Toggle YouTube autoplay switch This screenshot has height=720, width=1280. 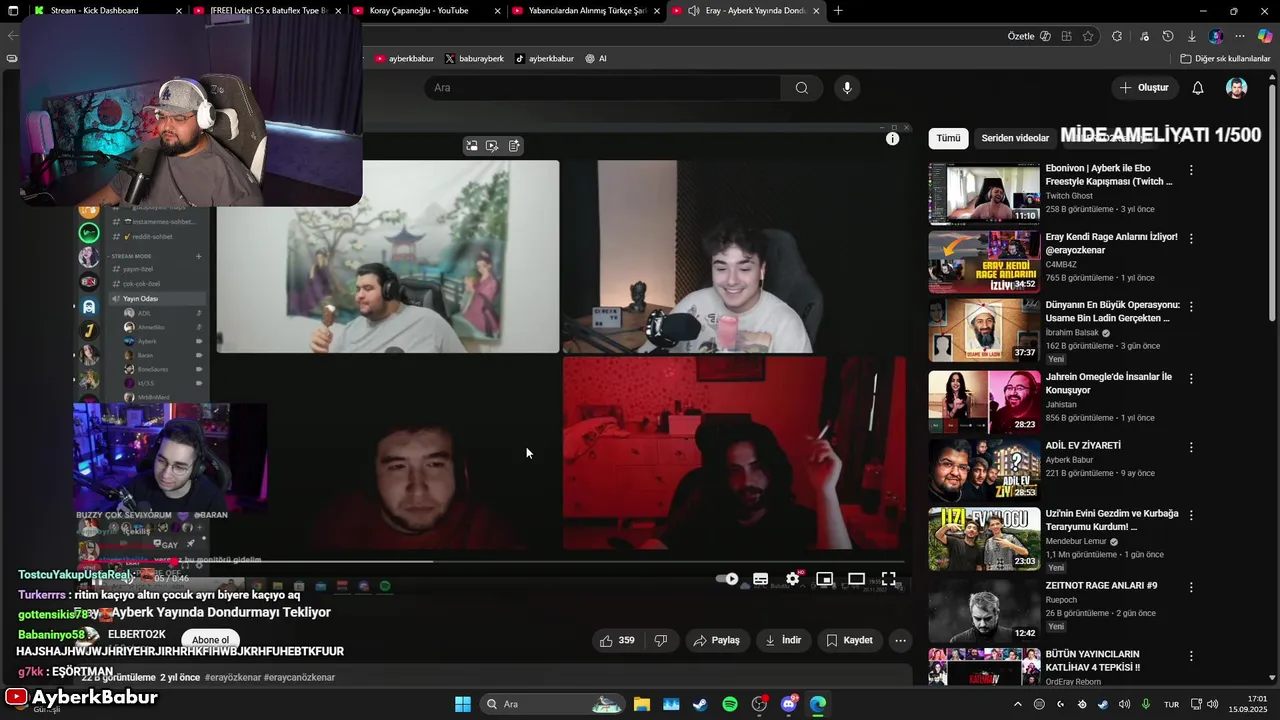[x=727, y=579]
